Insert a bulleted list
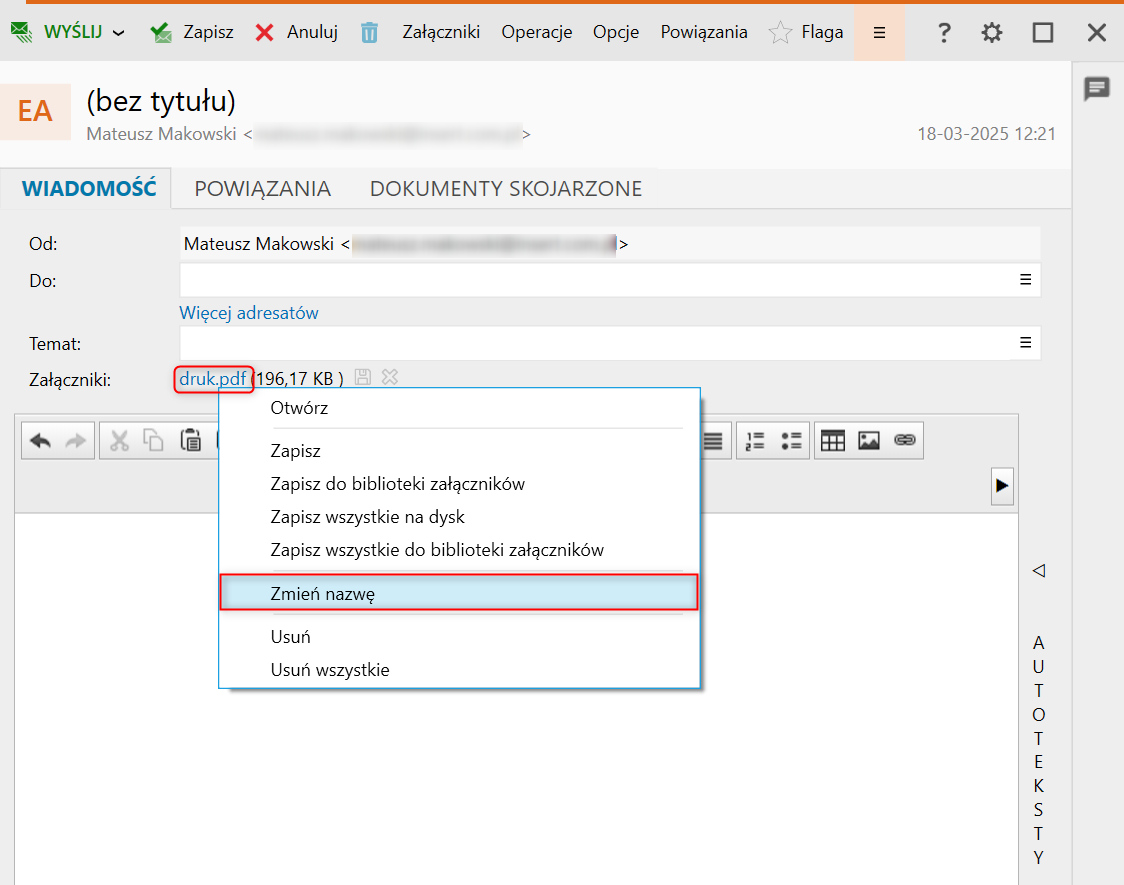The image size is (1124, 885). click(x=791, y=441)
